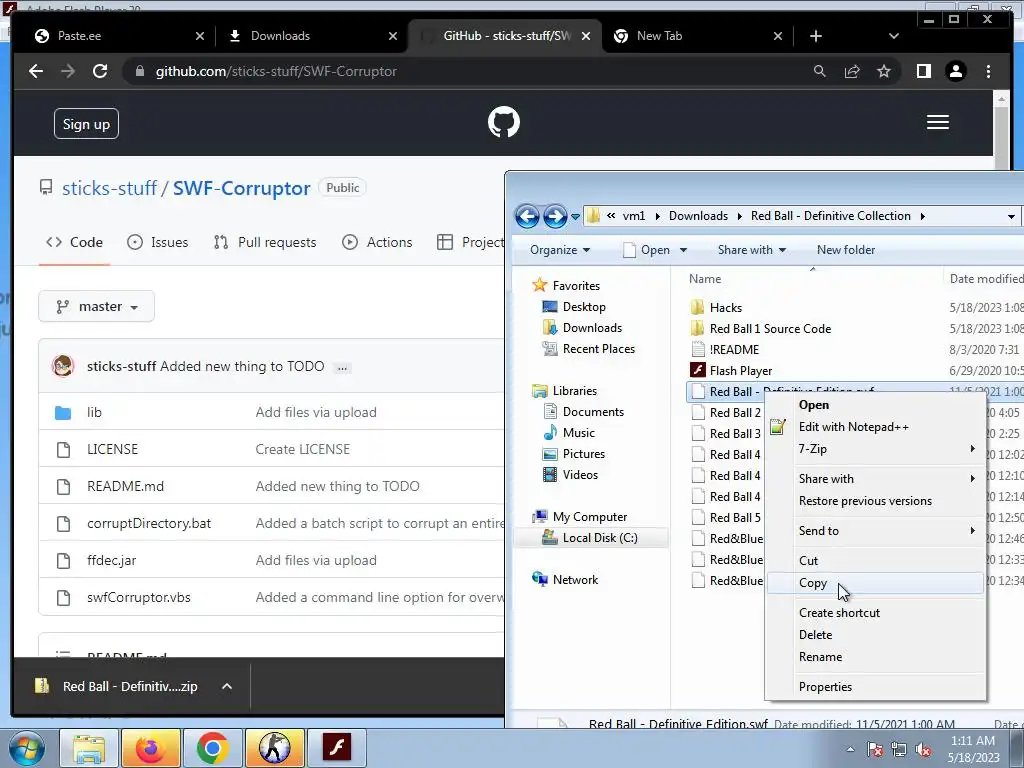Choose Delete in context menu

pos(875,635)
